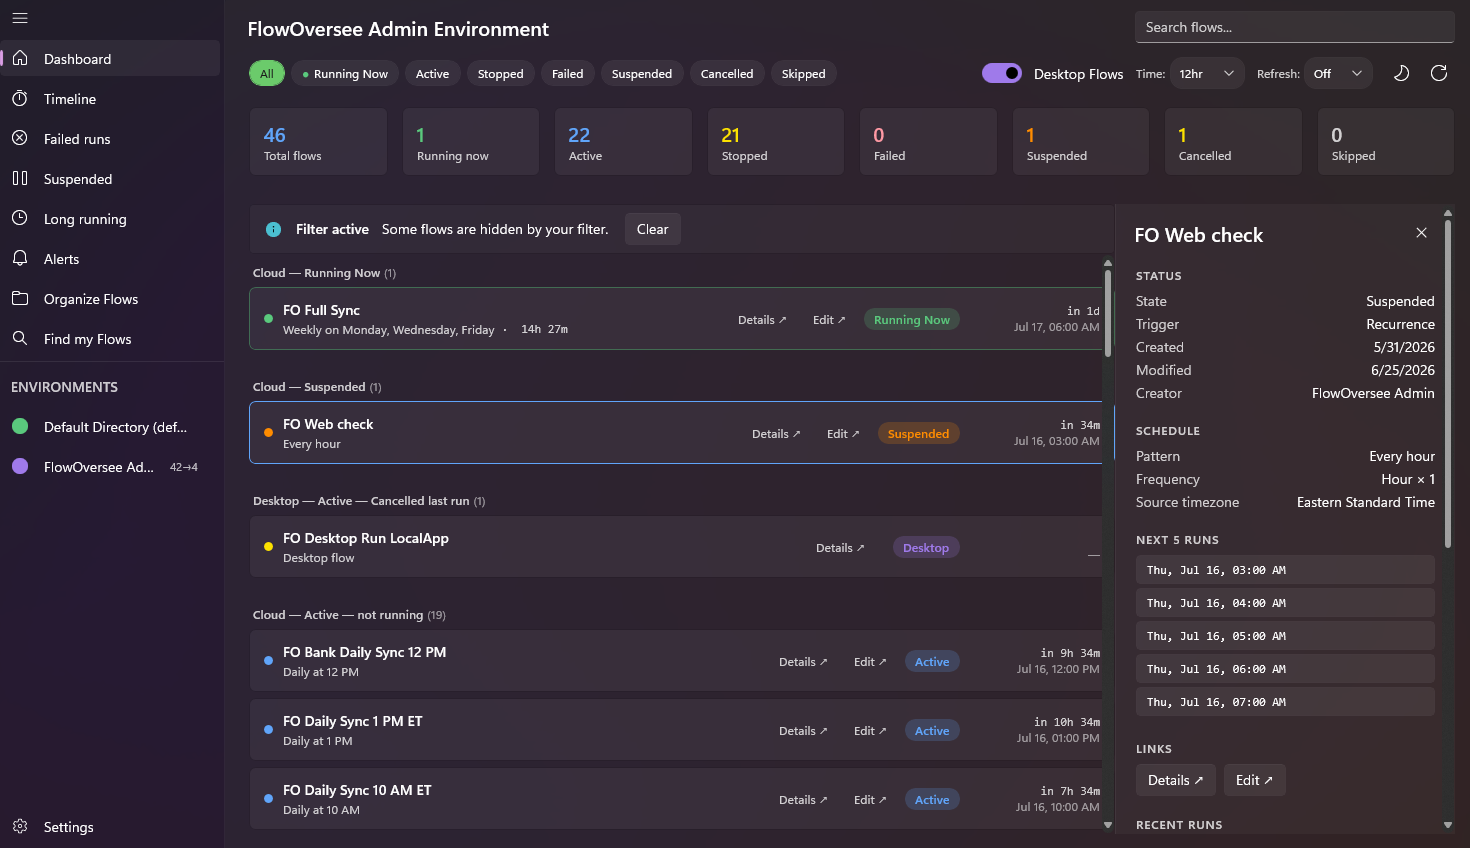Go to Timeline in the sidebar
Screen dimensions: 1470x848
coord(110,98)
